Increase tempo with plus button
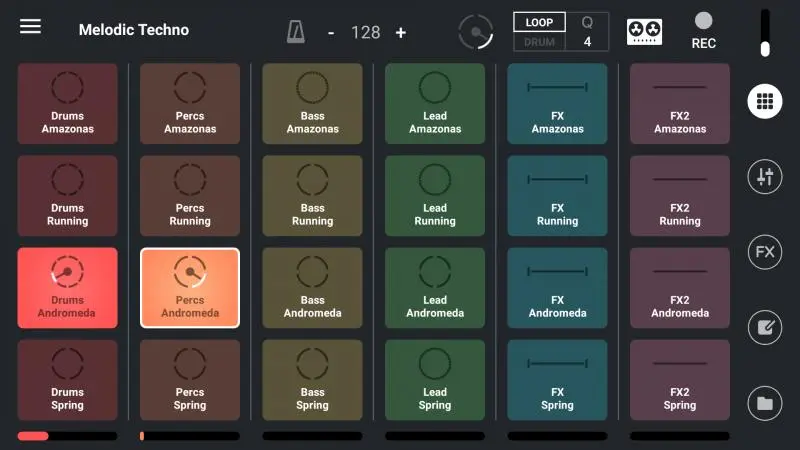Screen dimensions: 800x450 click(x=401, y=33)
